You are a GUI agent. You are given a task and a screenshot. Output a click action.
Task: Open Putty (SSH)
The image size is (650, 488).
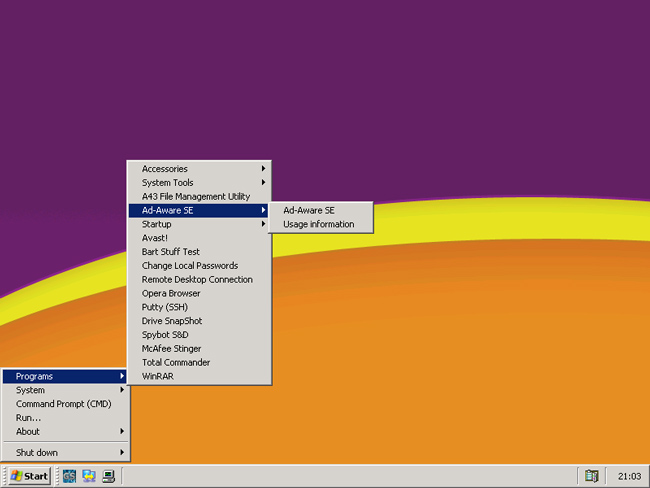click(x=199, y=307)
